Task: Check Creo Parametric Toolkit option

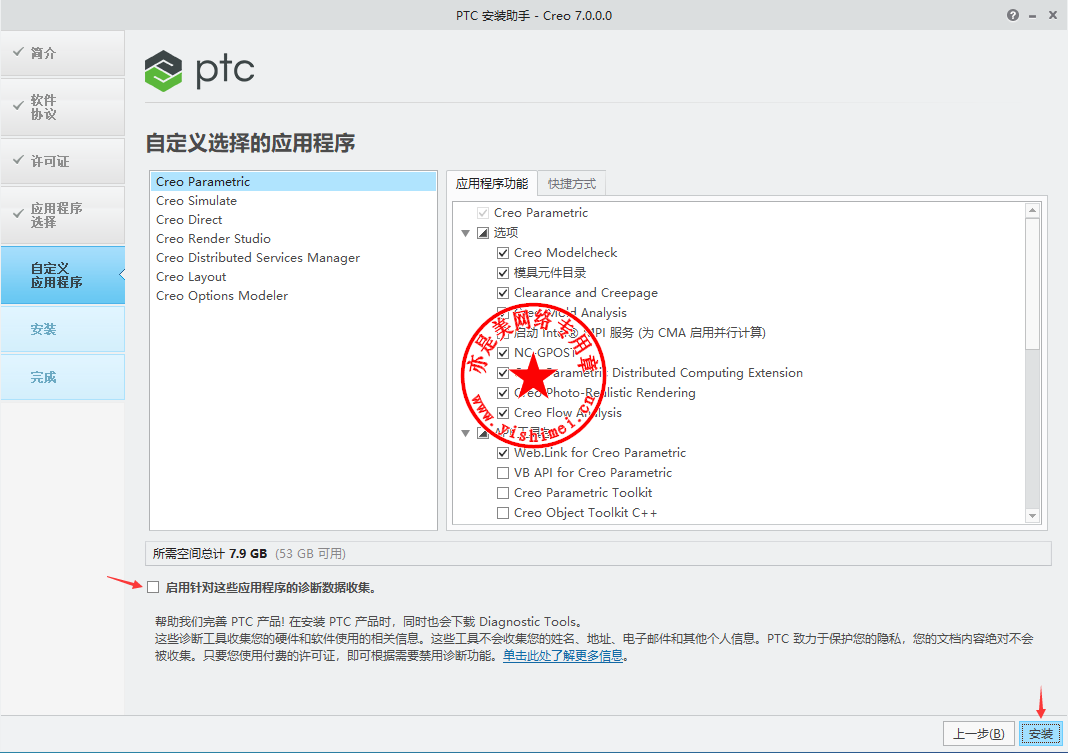Action: pos(503,493)
